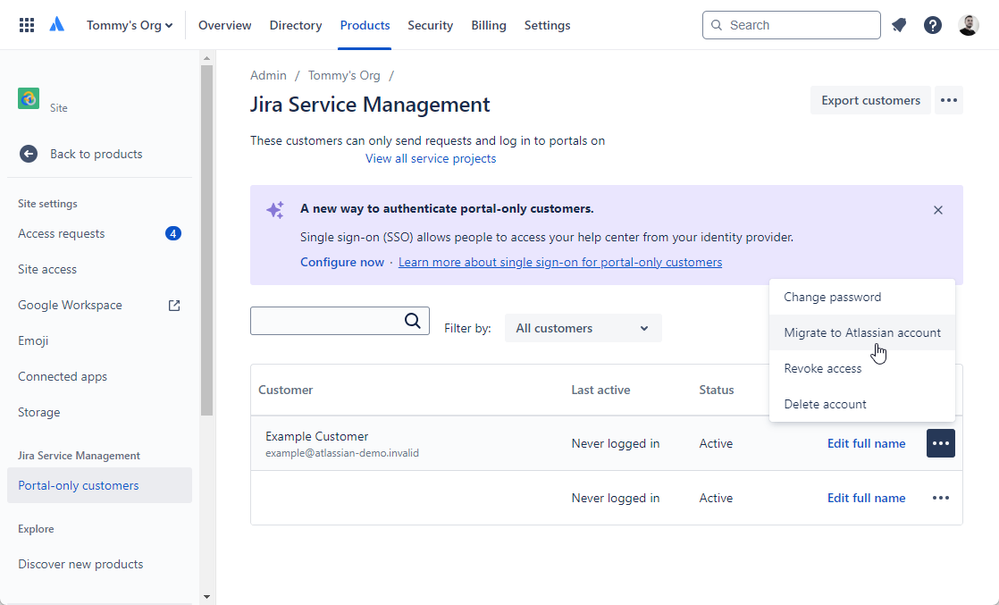Focus the top Search field

pos(790,25)
